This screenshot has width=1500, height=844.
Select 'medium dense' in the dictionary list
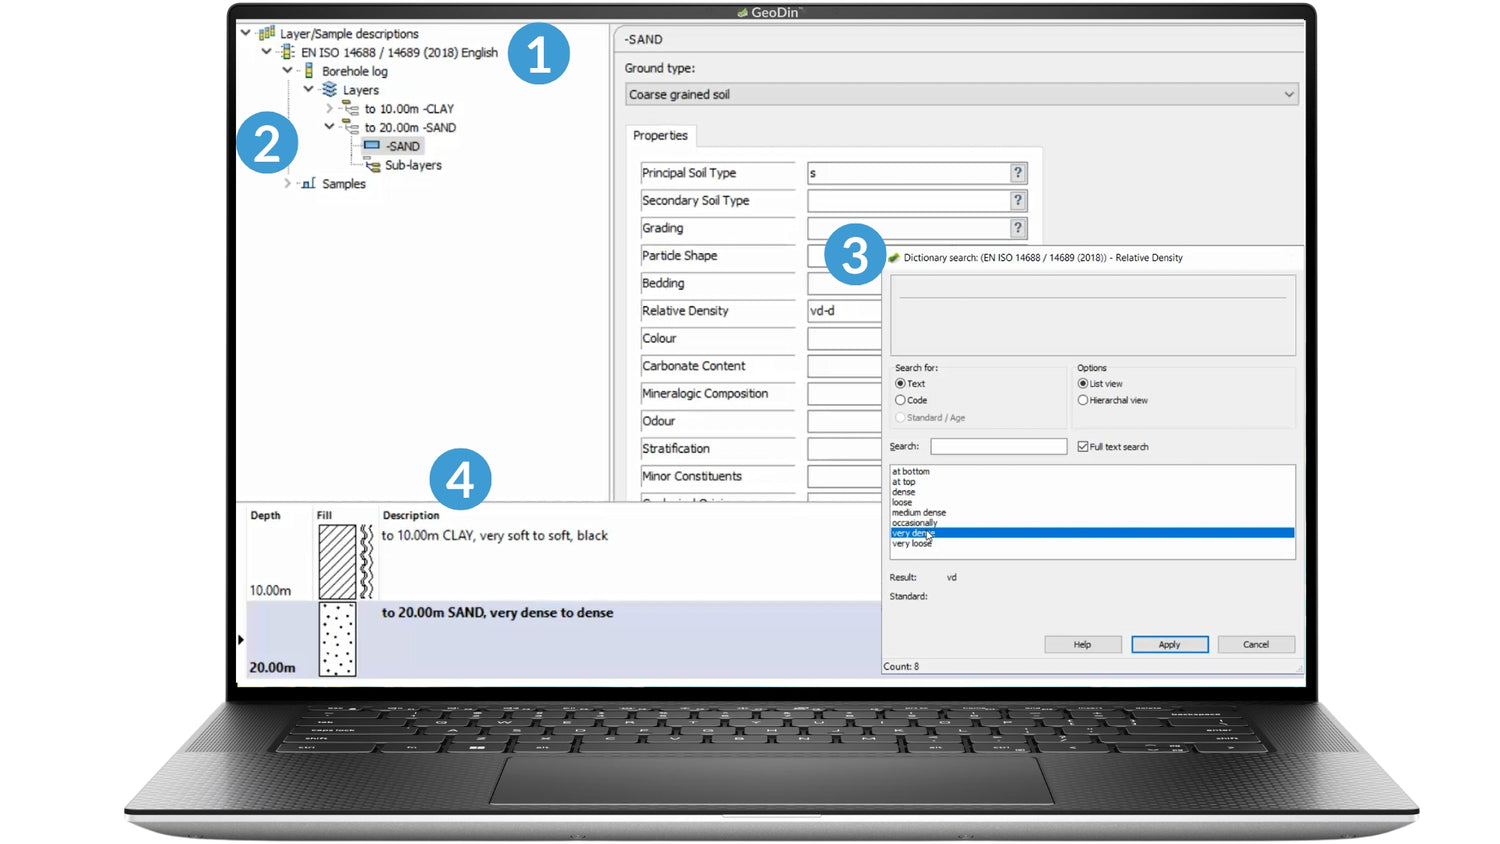[x=919, y=513]
